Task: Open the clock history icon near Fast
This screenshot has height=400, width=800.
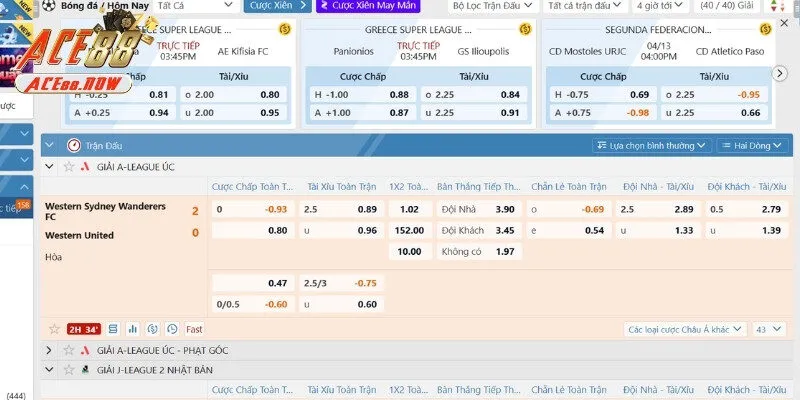Action: coord(171,329)
